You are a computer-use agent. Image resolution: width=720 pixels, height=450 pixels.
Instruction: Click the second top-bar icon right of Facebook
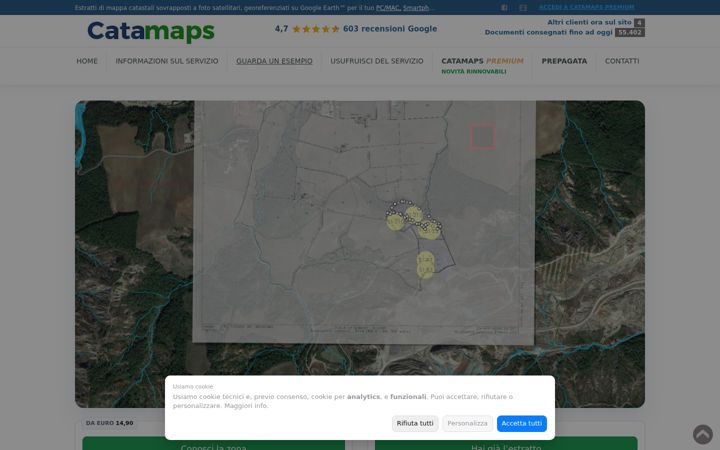point(523,7)
